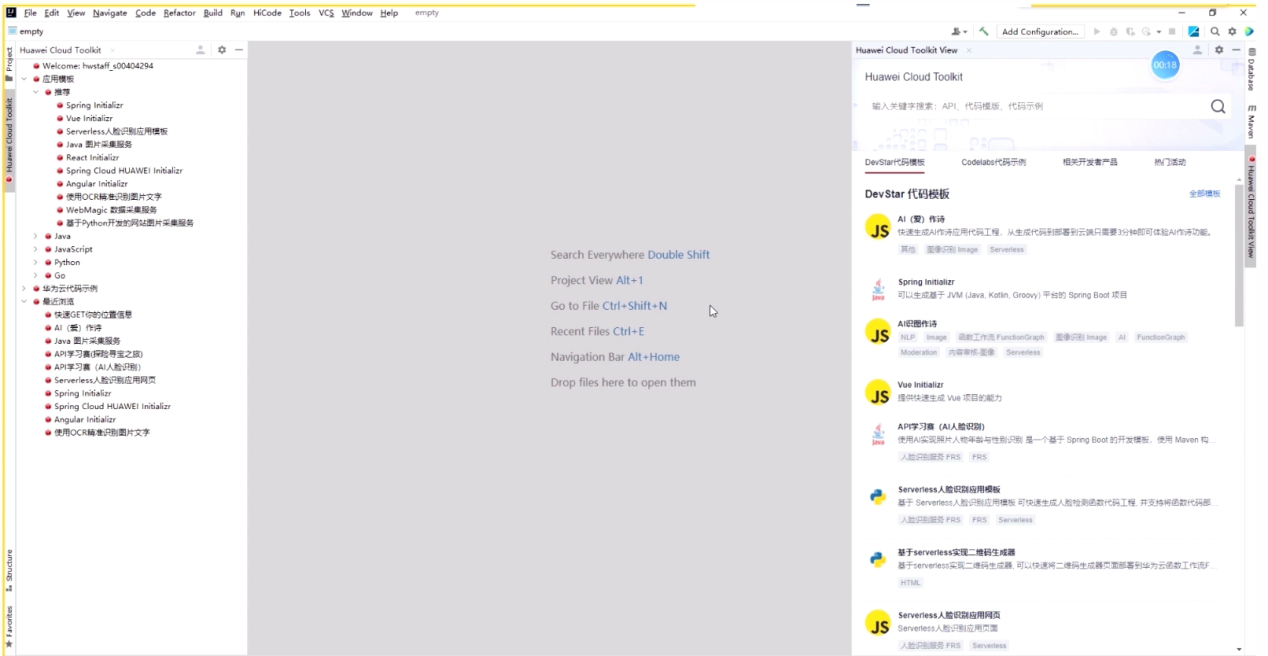The height and width of the screenshot is (656, 1268).
Task: Open the File menu
Action: pos(30,13)
